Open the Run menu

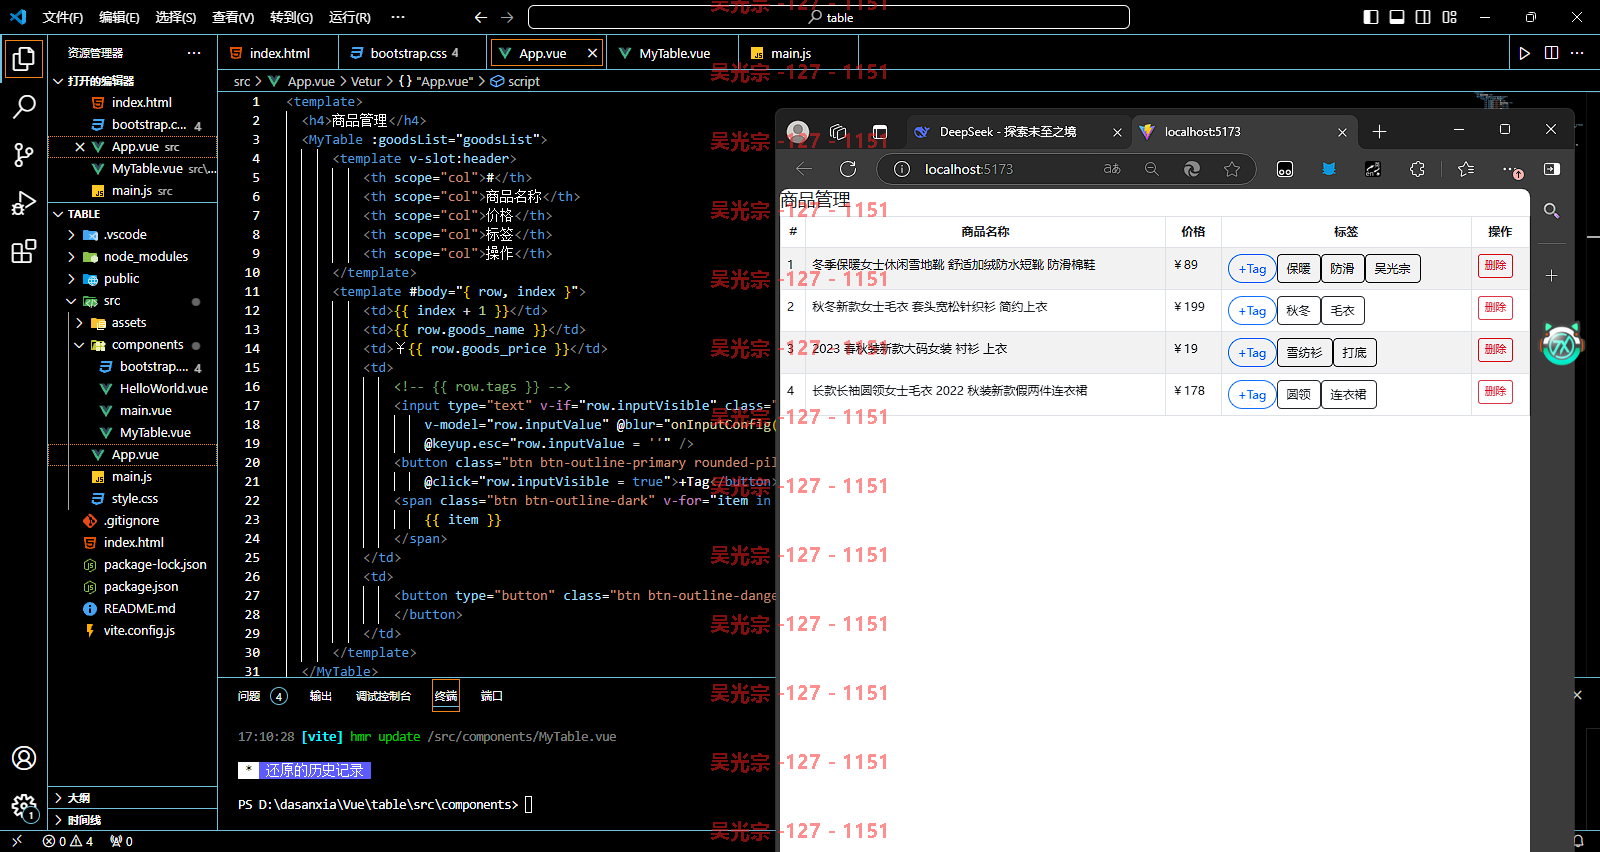[x=350, y=17]
